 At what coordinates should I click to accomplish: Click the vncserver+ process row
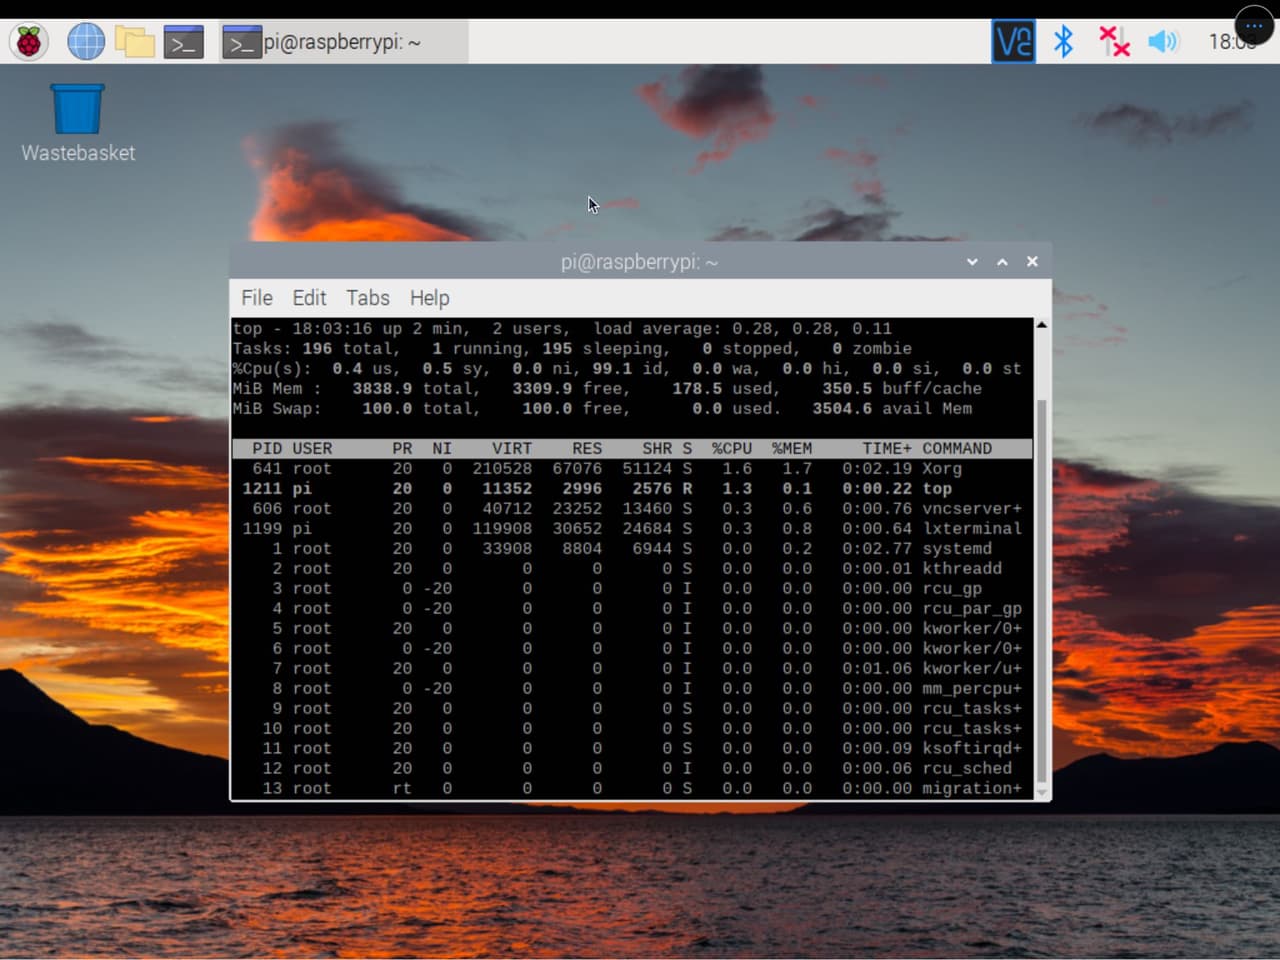(x=632, y=508)
